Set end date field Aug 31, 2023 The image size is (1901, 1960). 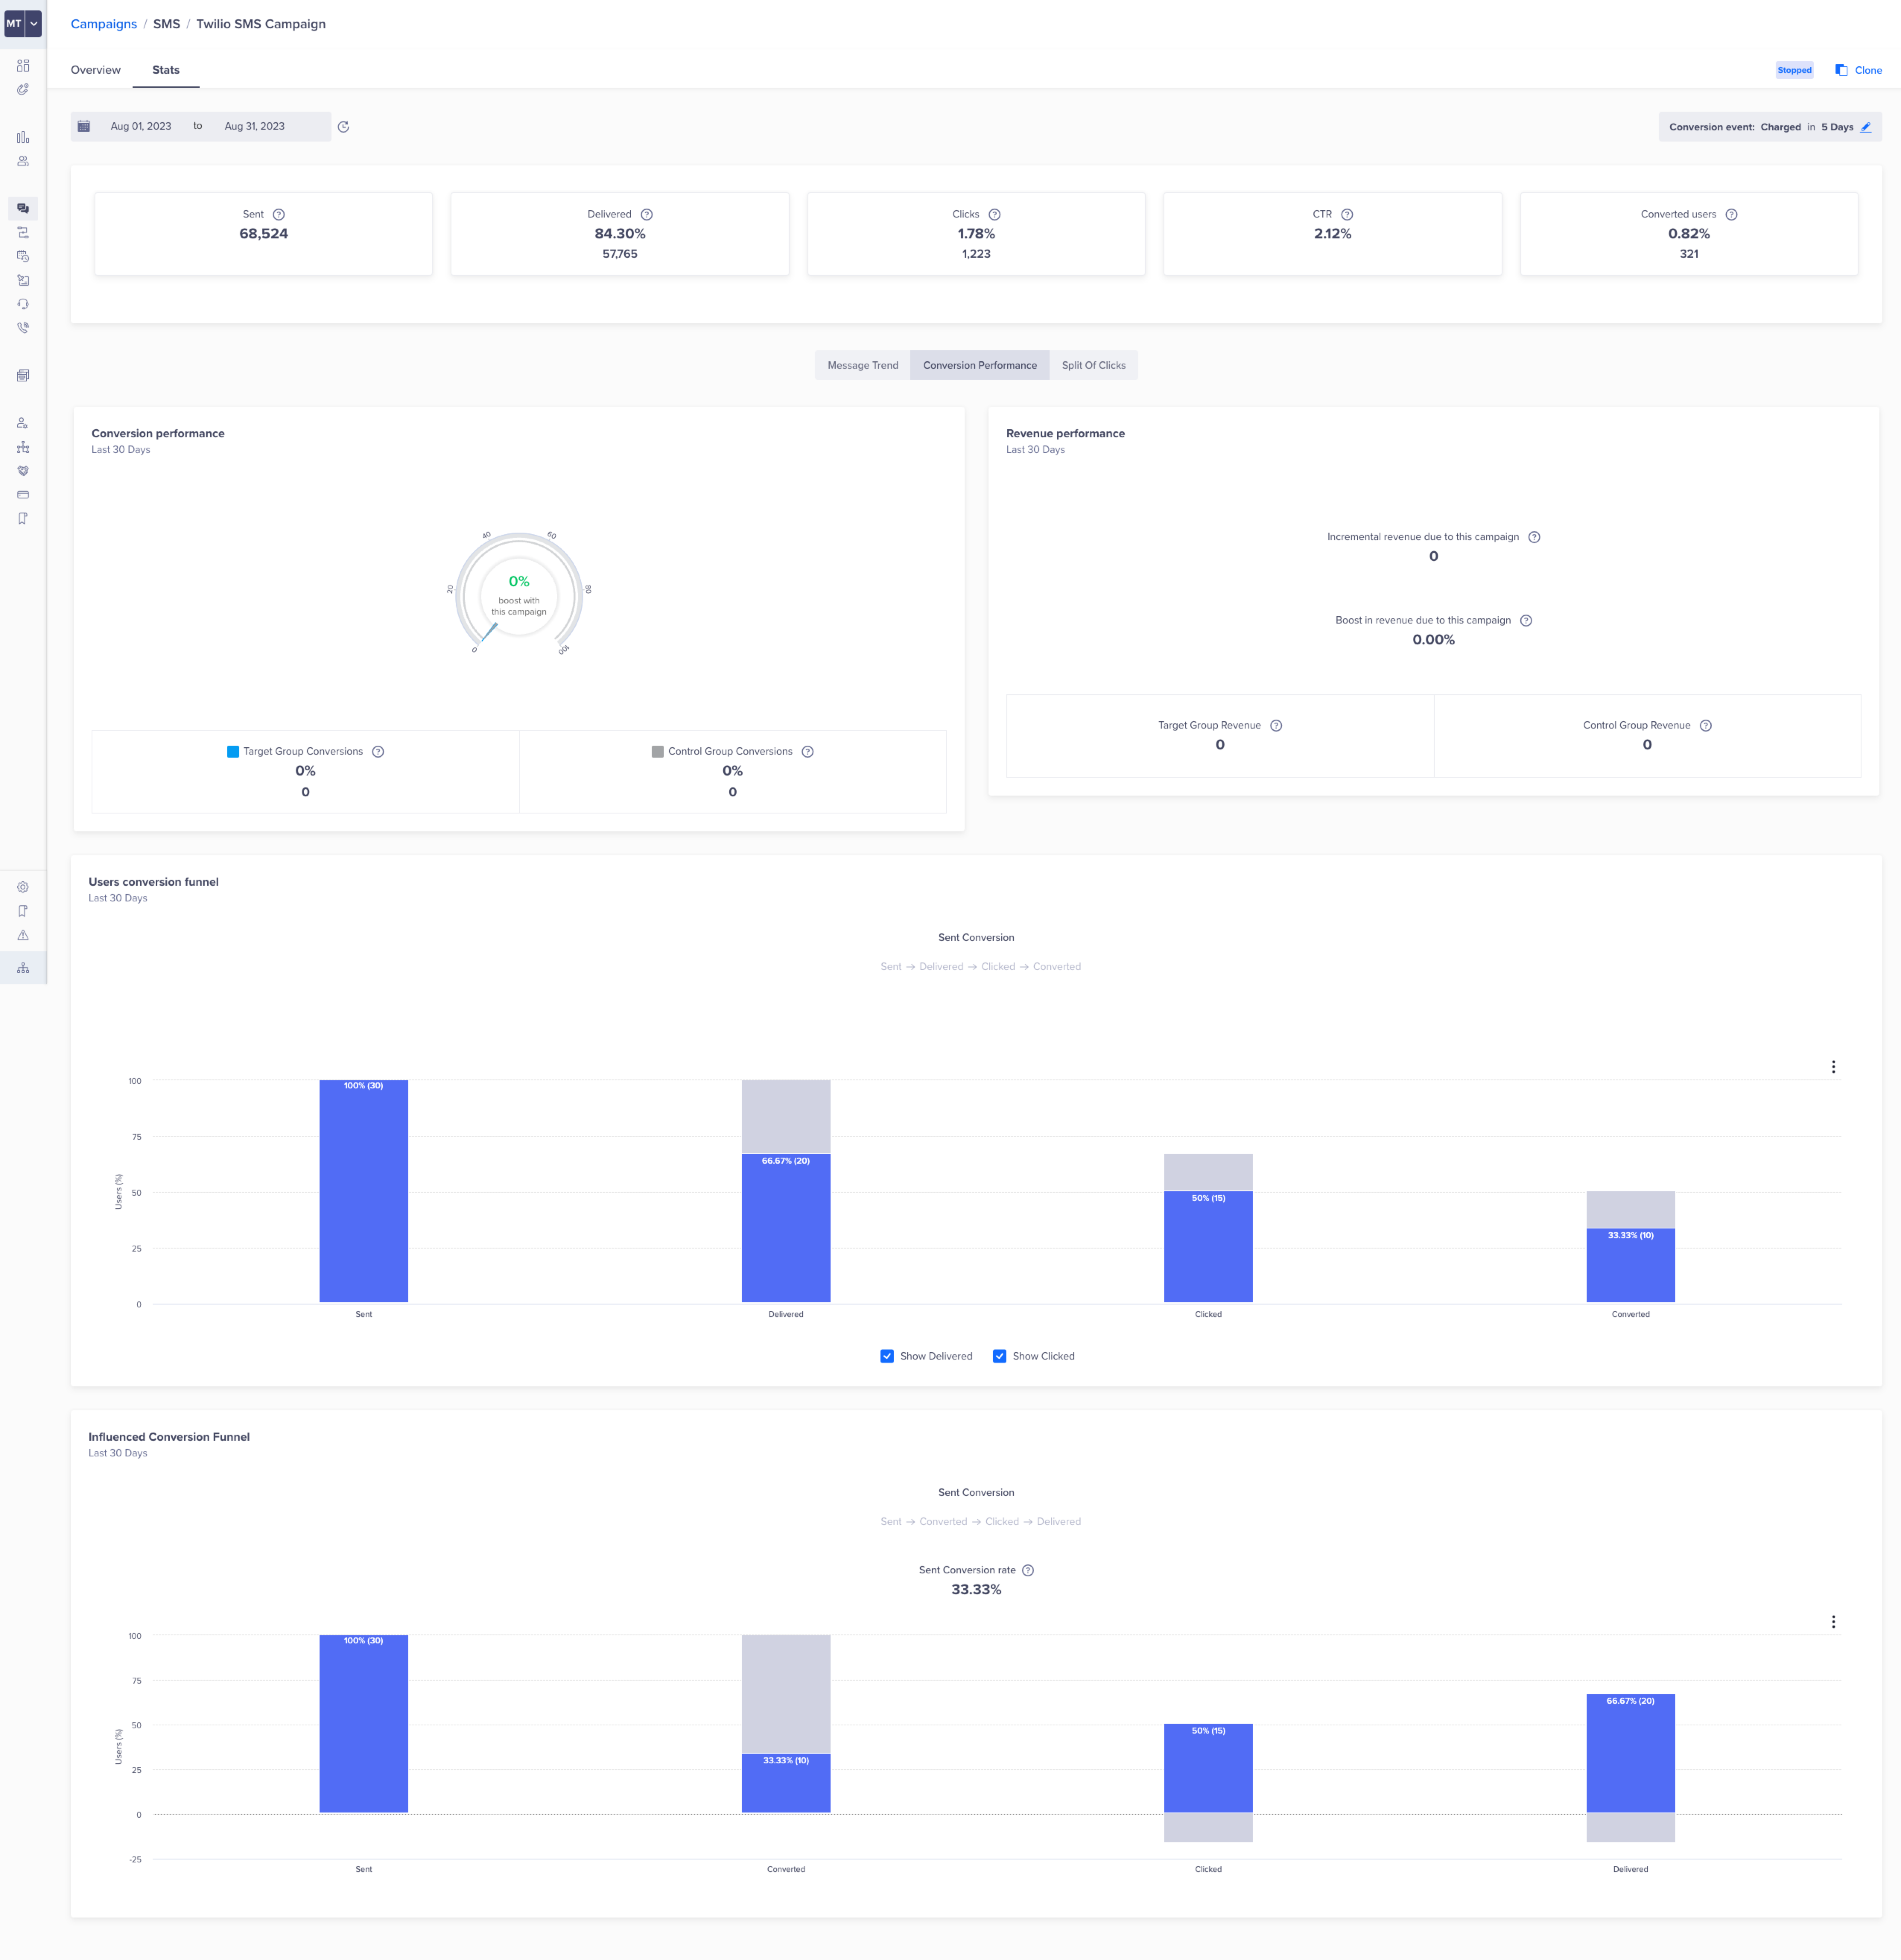pos(255,126)
